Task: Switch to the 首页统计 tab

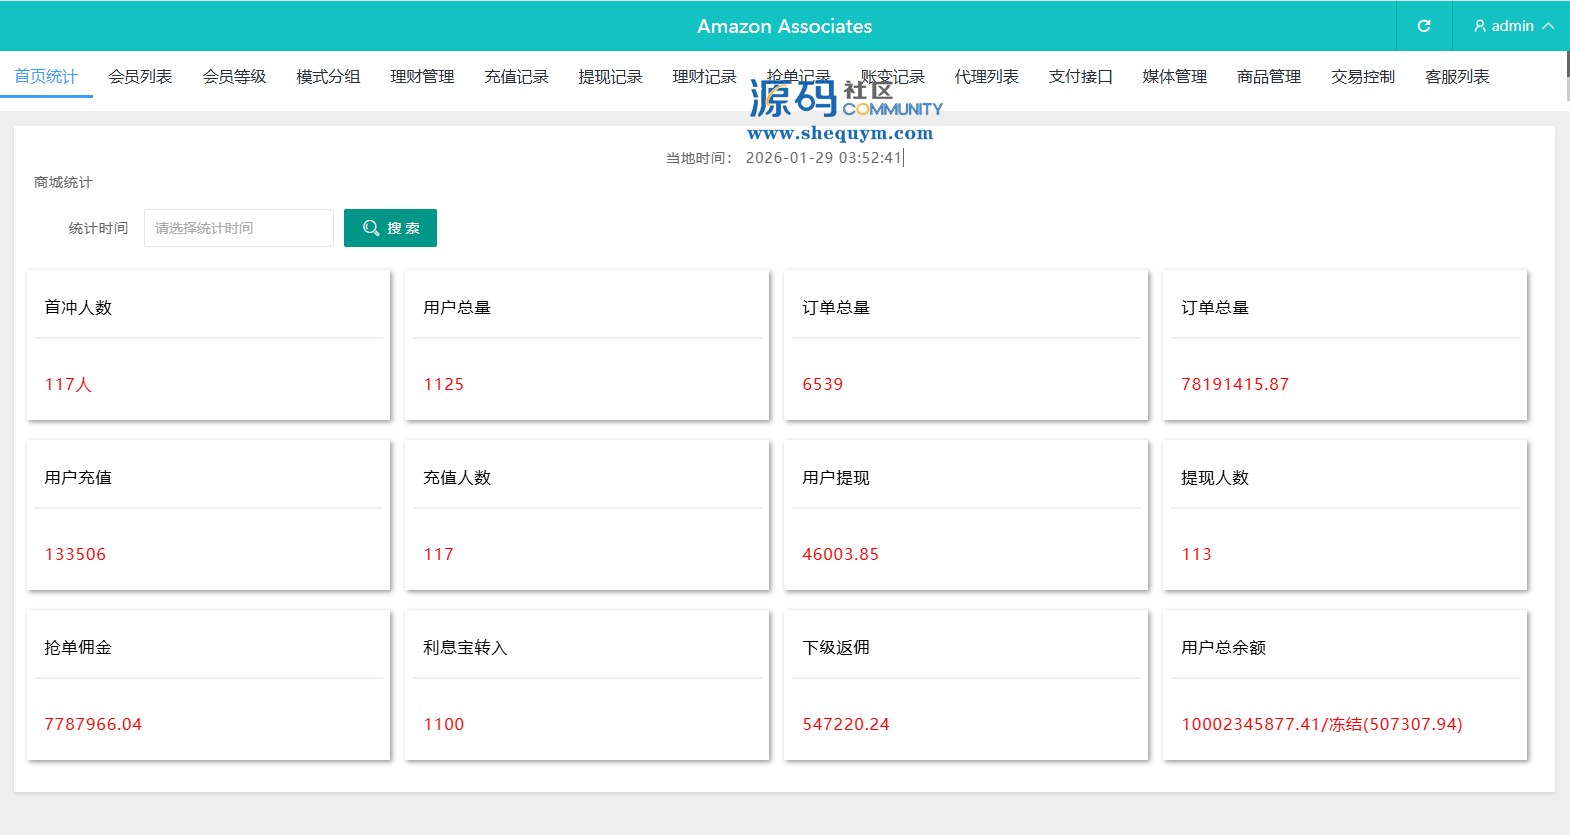Action: (x=46, y=77)
